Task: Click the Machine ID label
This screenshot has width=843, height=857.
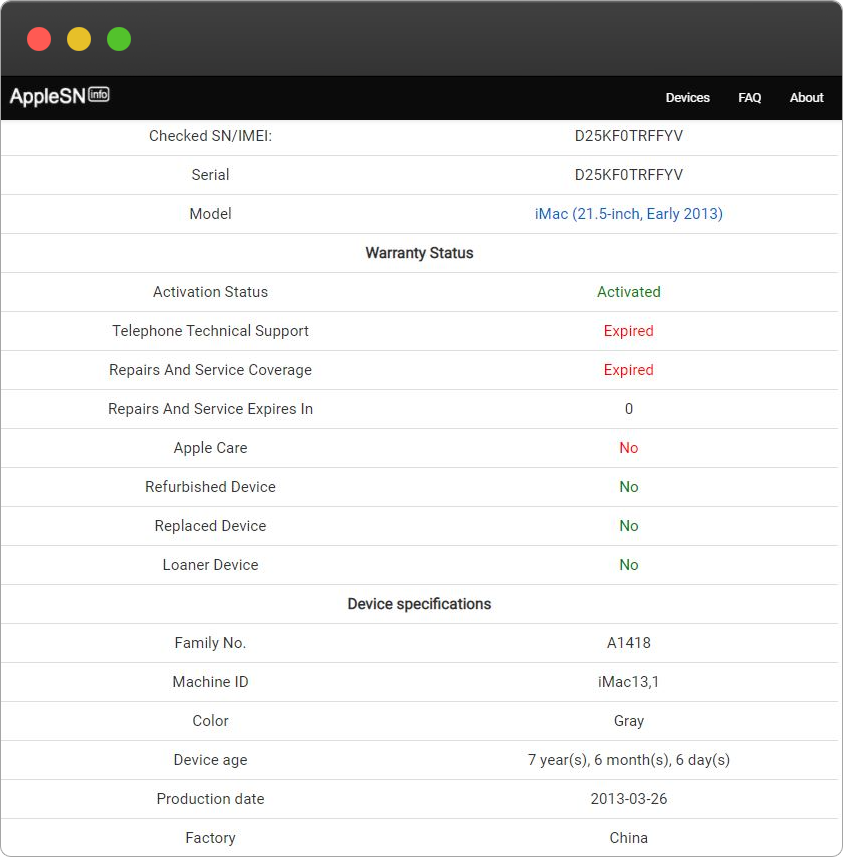Action: [210, 682]
